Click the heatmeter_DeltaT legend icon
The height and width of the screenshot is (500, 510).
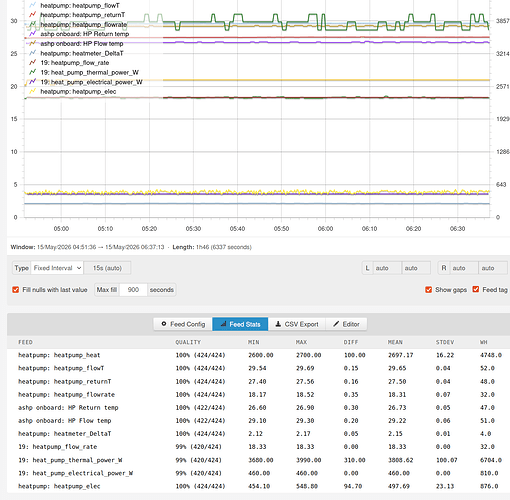(x=32, y=53)
